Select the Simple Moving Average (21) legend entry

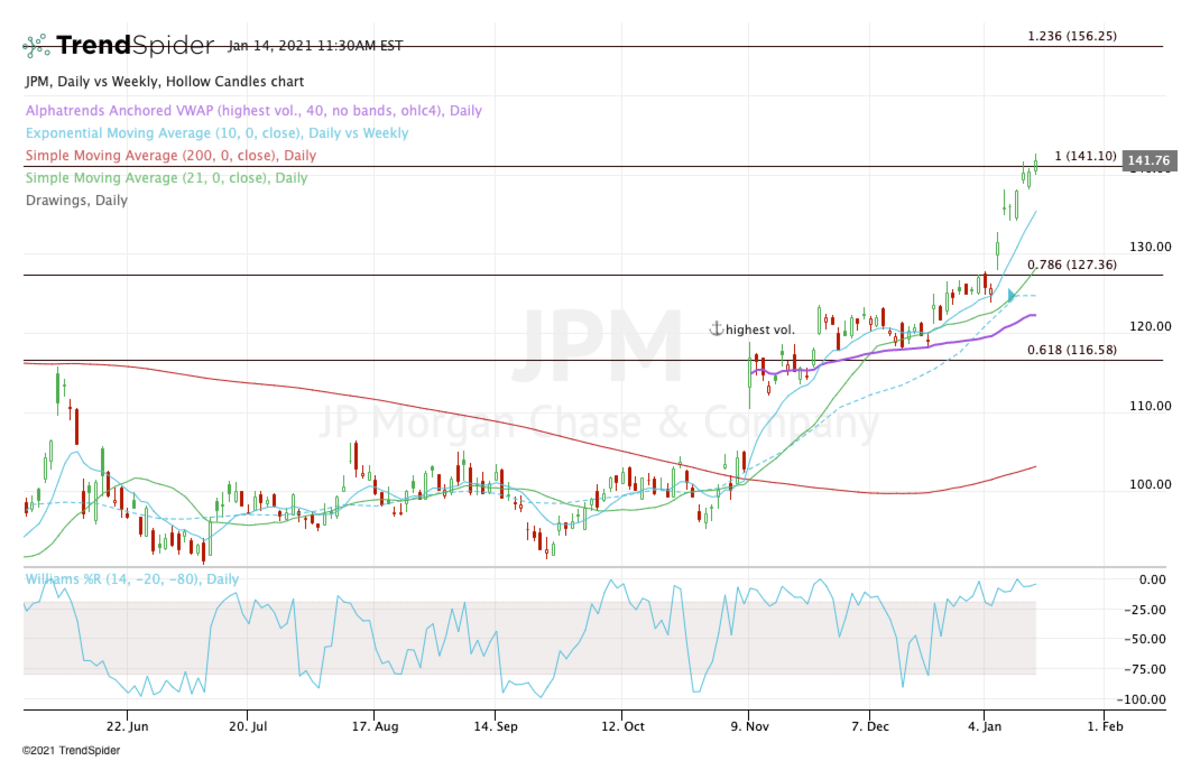pyautogui.click(x=167, y=177)
